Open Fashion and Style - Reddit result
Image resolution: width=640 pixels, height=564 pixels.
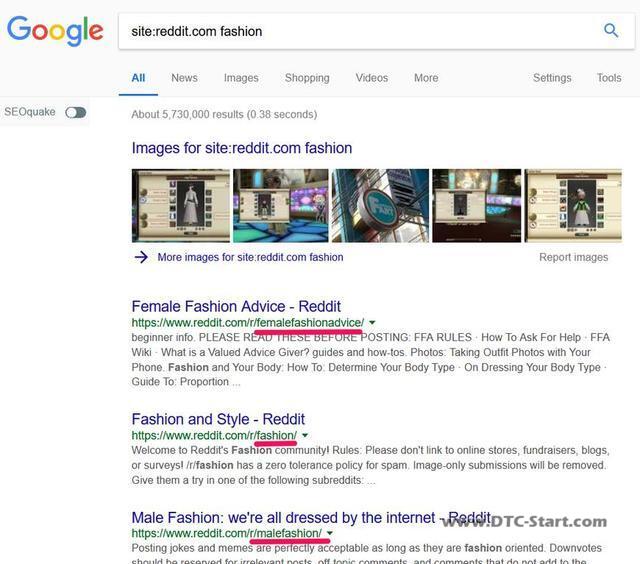[x=218, y=419]
